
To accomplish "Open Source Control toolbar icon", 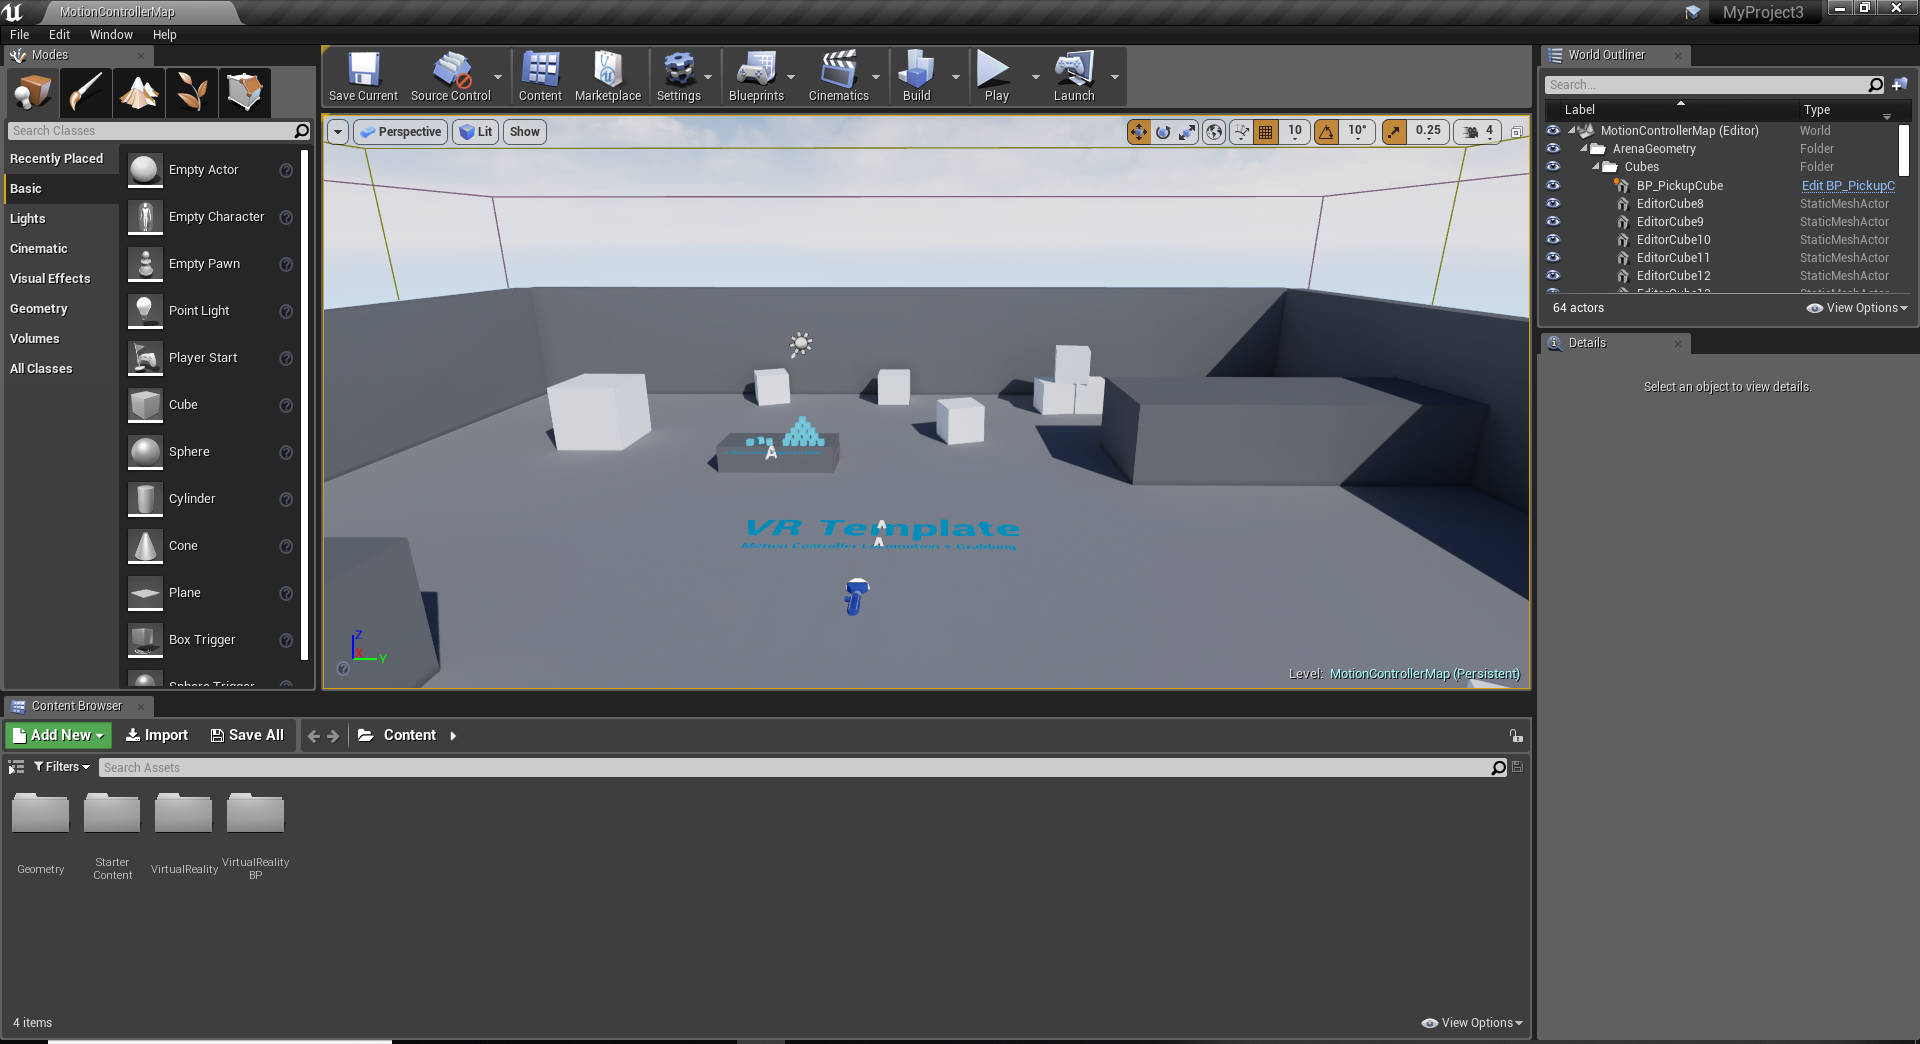I will pyautogui.click(x=451, y=77).
